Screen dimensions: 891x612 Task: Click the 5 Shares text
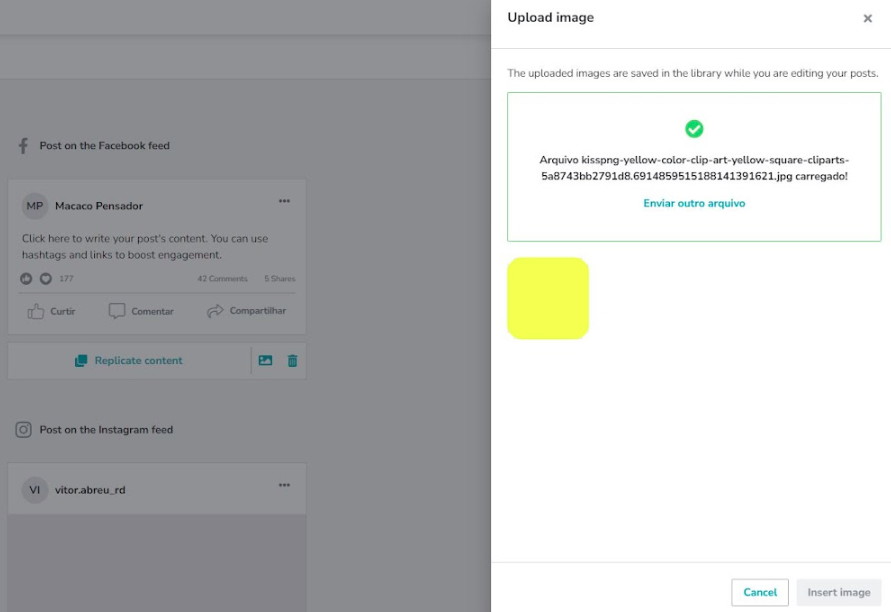pos(280,278)
